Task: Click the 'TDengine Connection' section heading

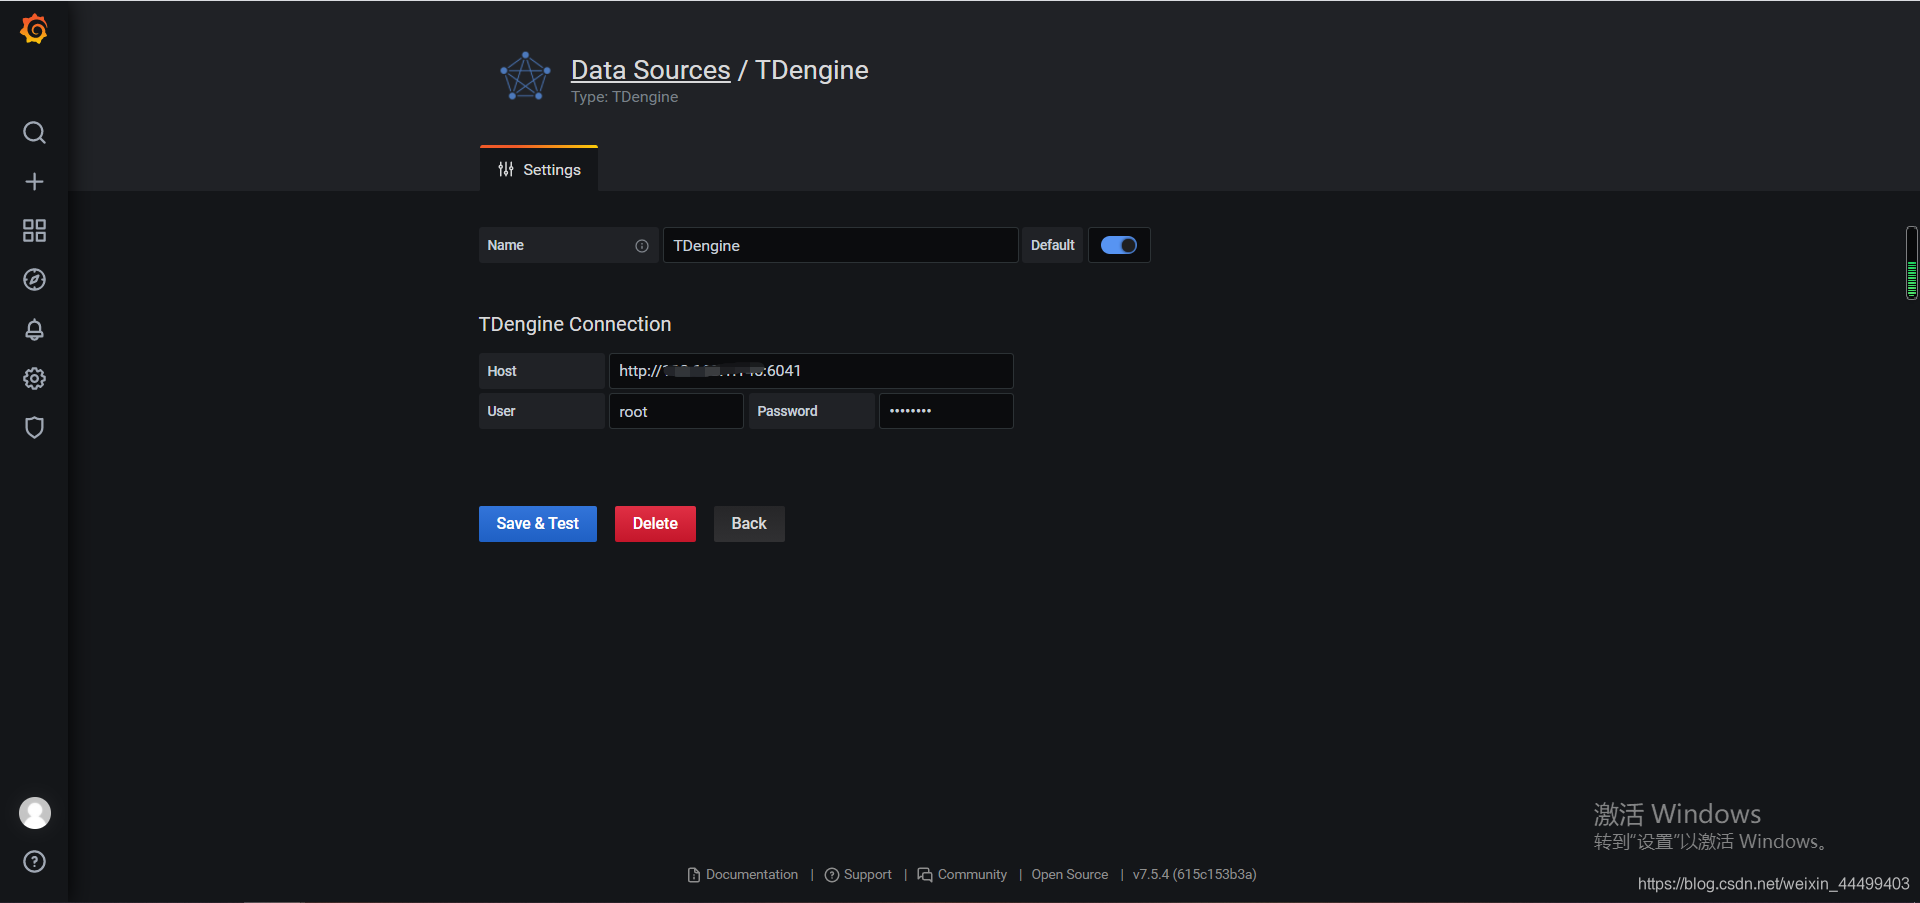Action: tap(575, 324)
